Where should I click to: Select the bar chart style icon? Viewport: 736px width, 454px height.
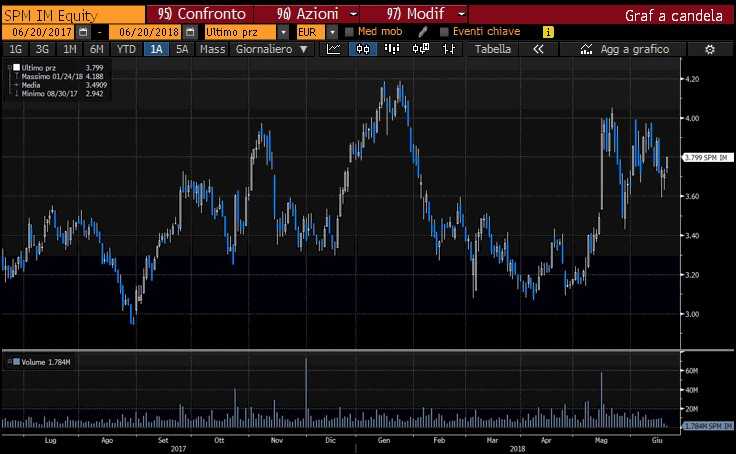coord(391,49)
